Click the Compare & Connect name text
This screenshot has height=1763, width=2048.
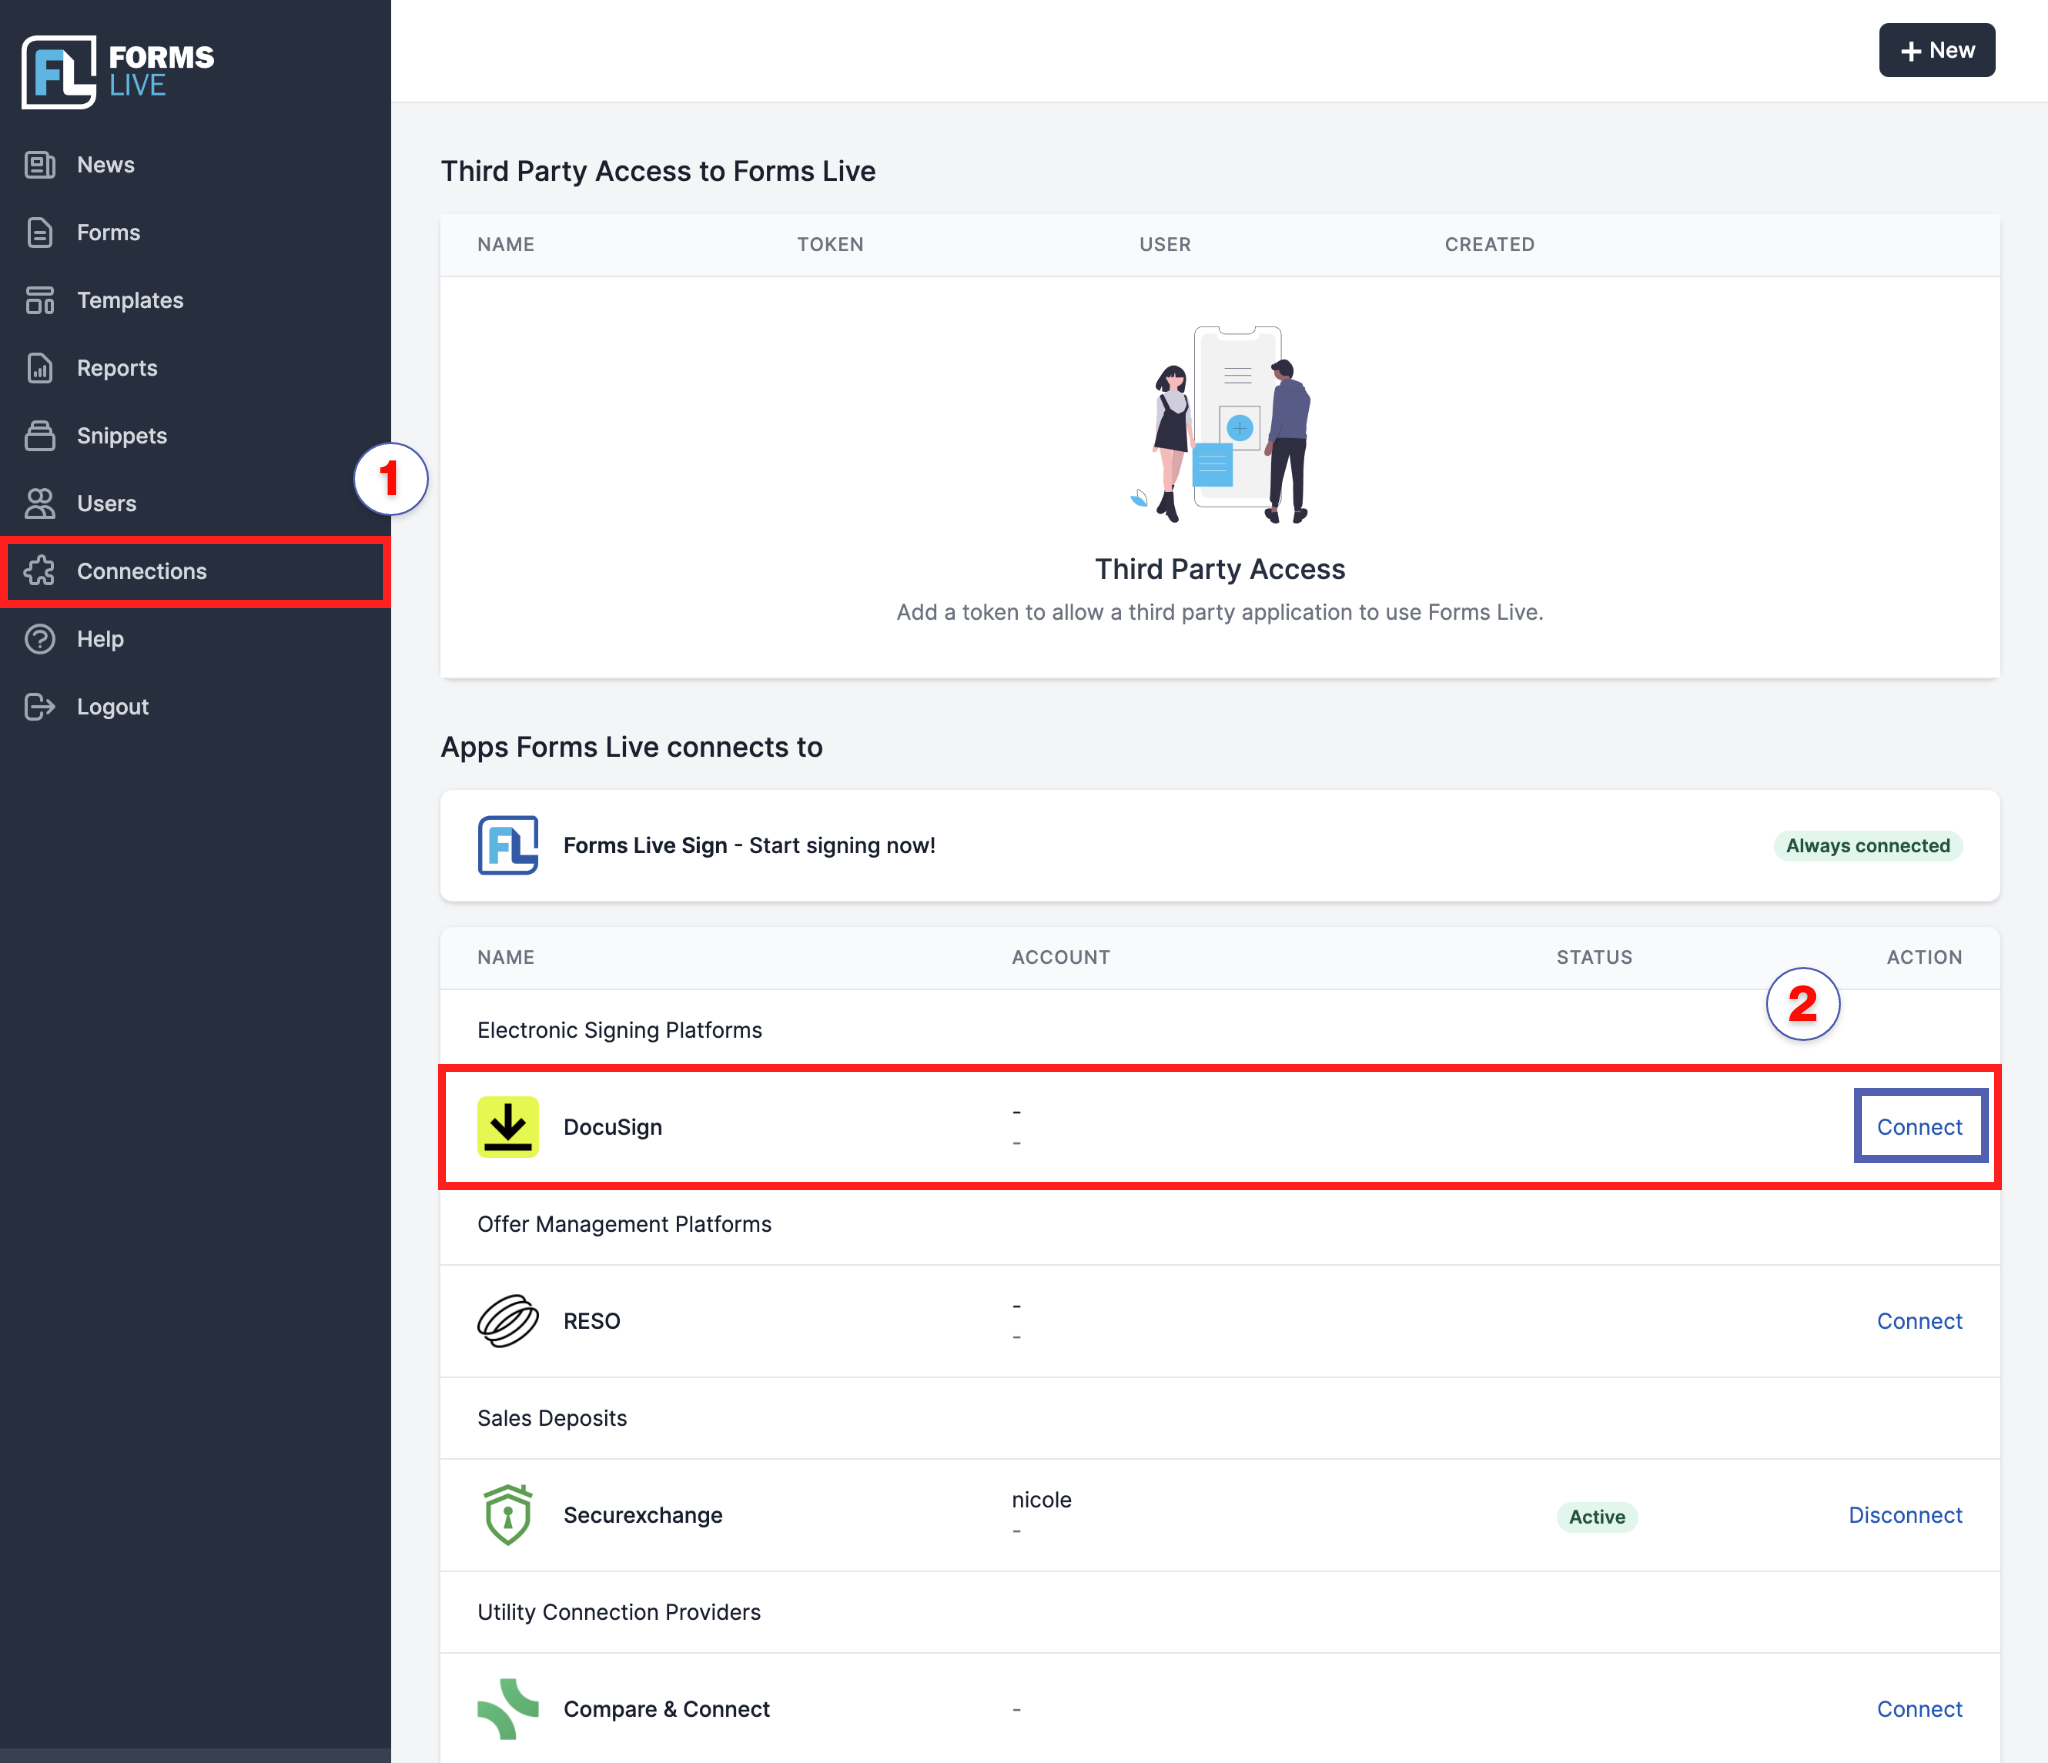[667, 1709]
